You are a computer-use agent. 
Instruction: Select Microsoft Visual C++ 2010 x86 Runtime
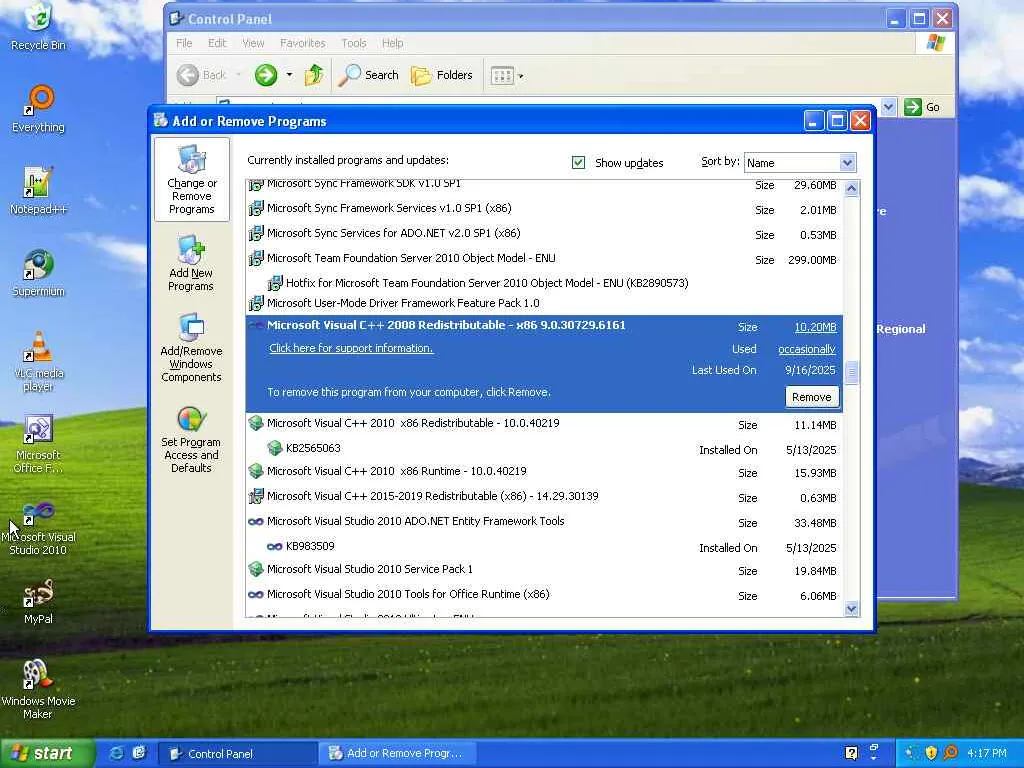pos(545,472)
